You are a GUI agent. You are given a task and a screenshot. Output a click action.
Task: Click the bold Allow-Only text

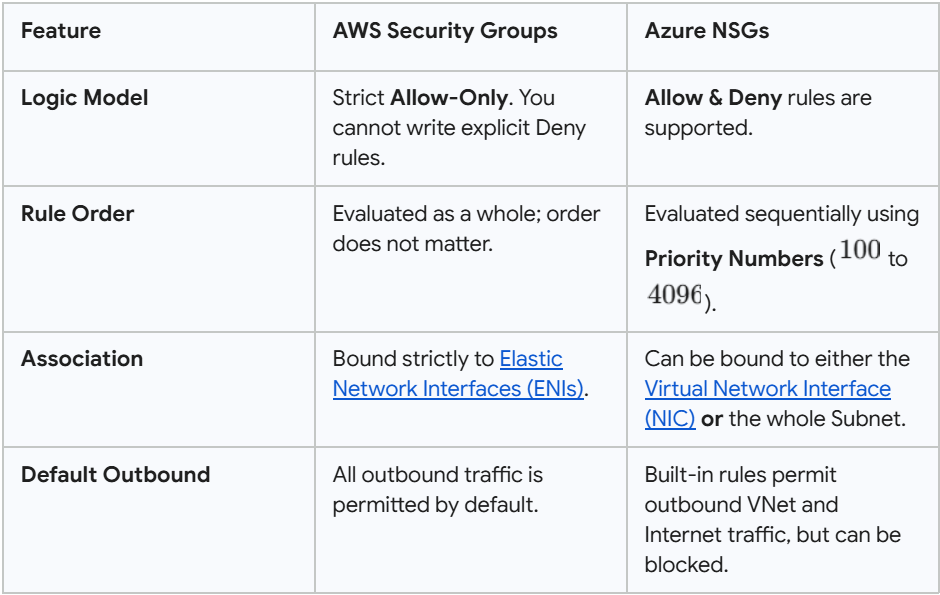pyautogui.click(x=449, y=98)
